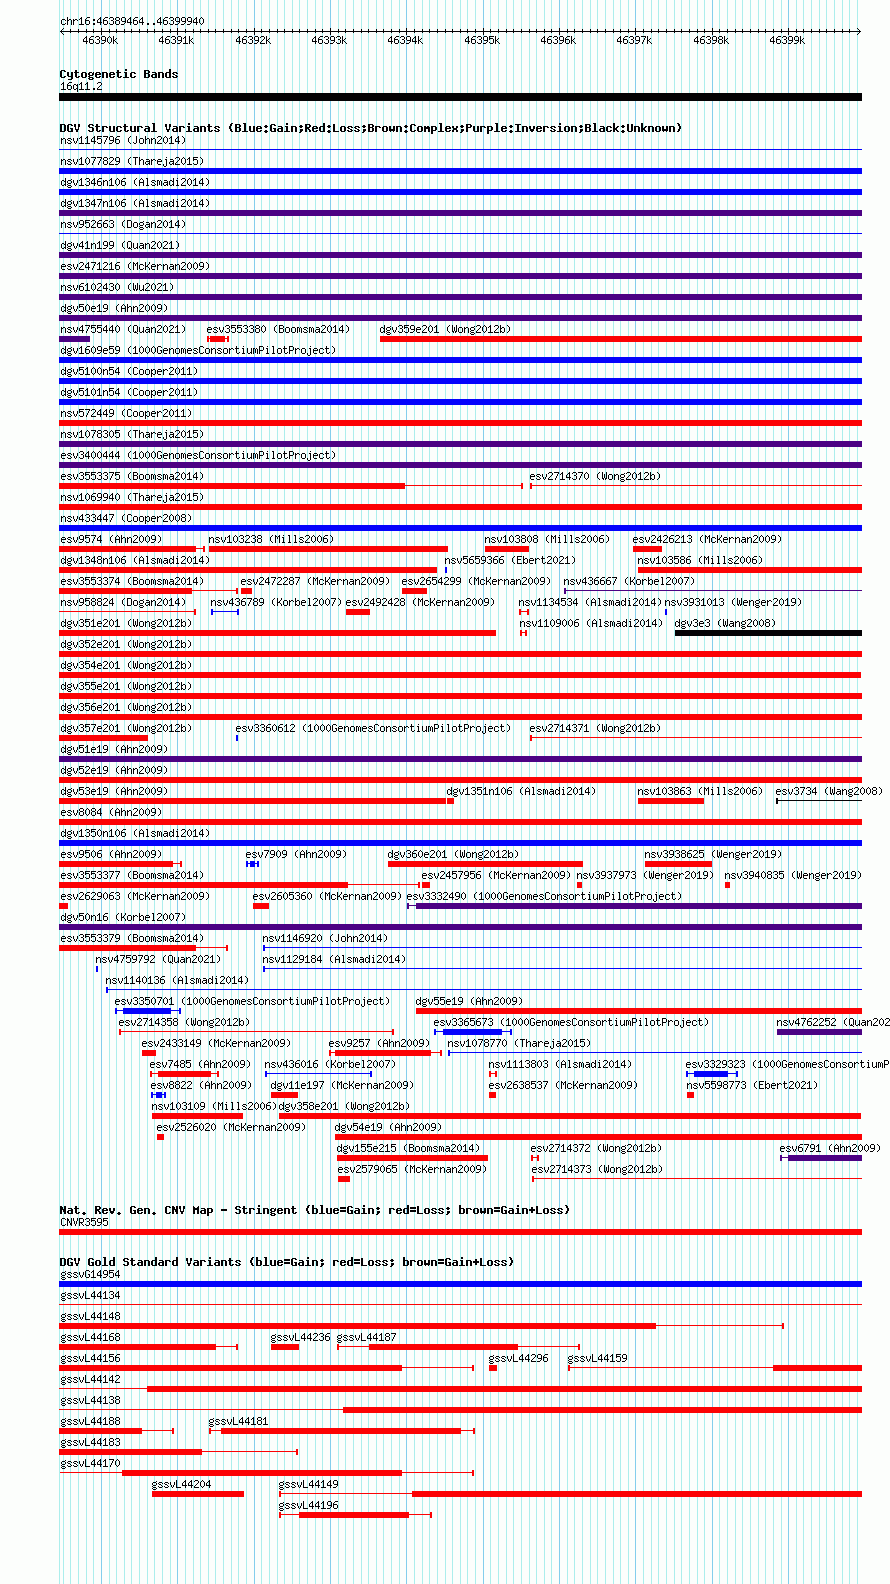
Task: Click esv3734 (Wang2008) label
Action: [x=829, y=791]
